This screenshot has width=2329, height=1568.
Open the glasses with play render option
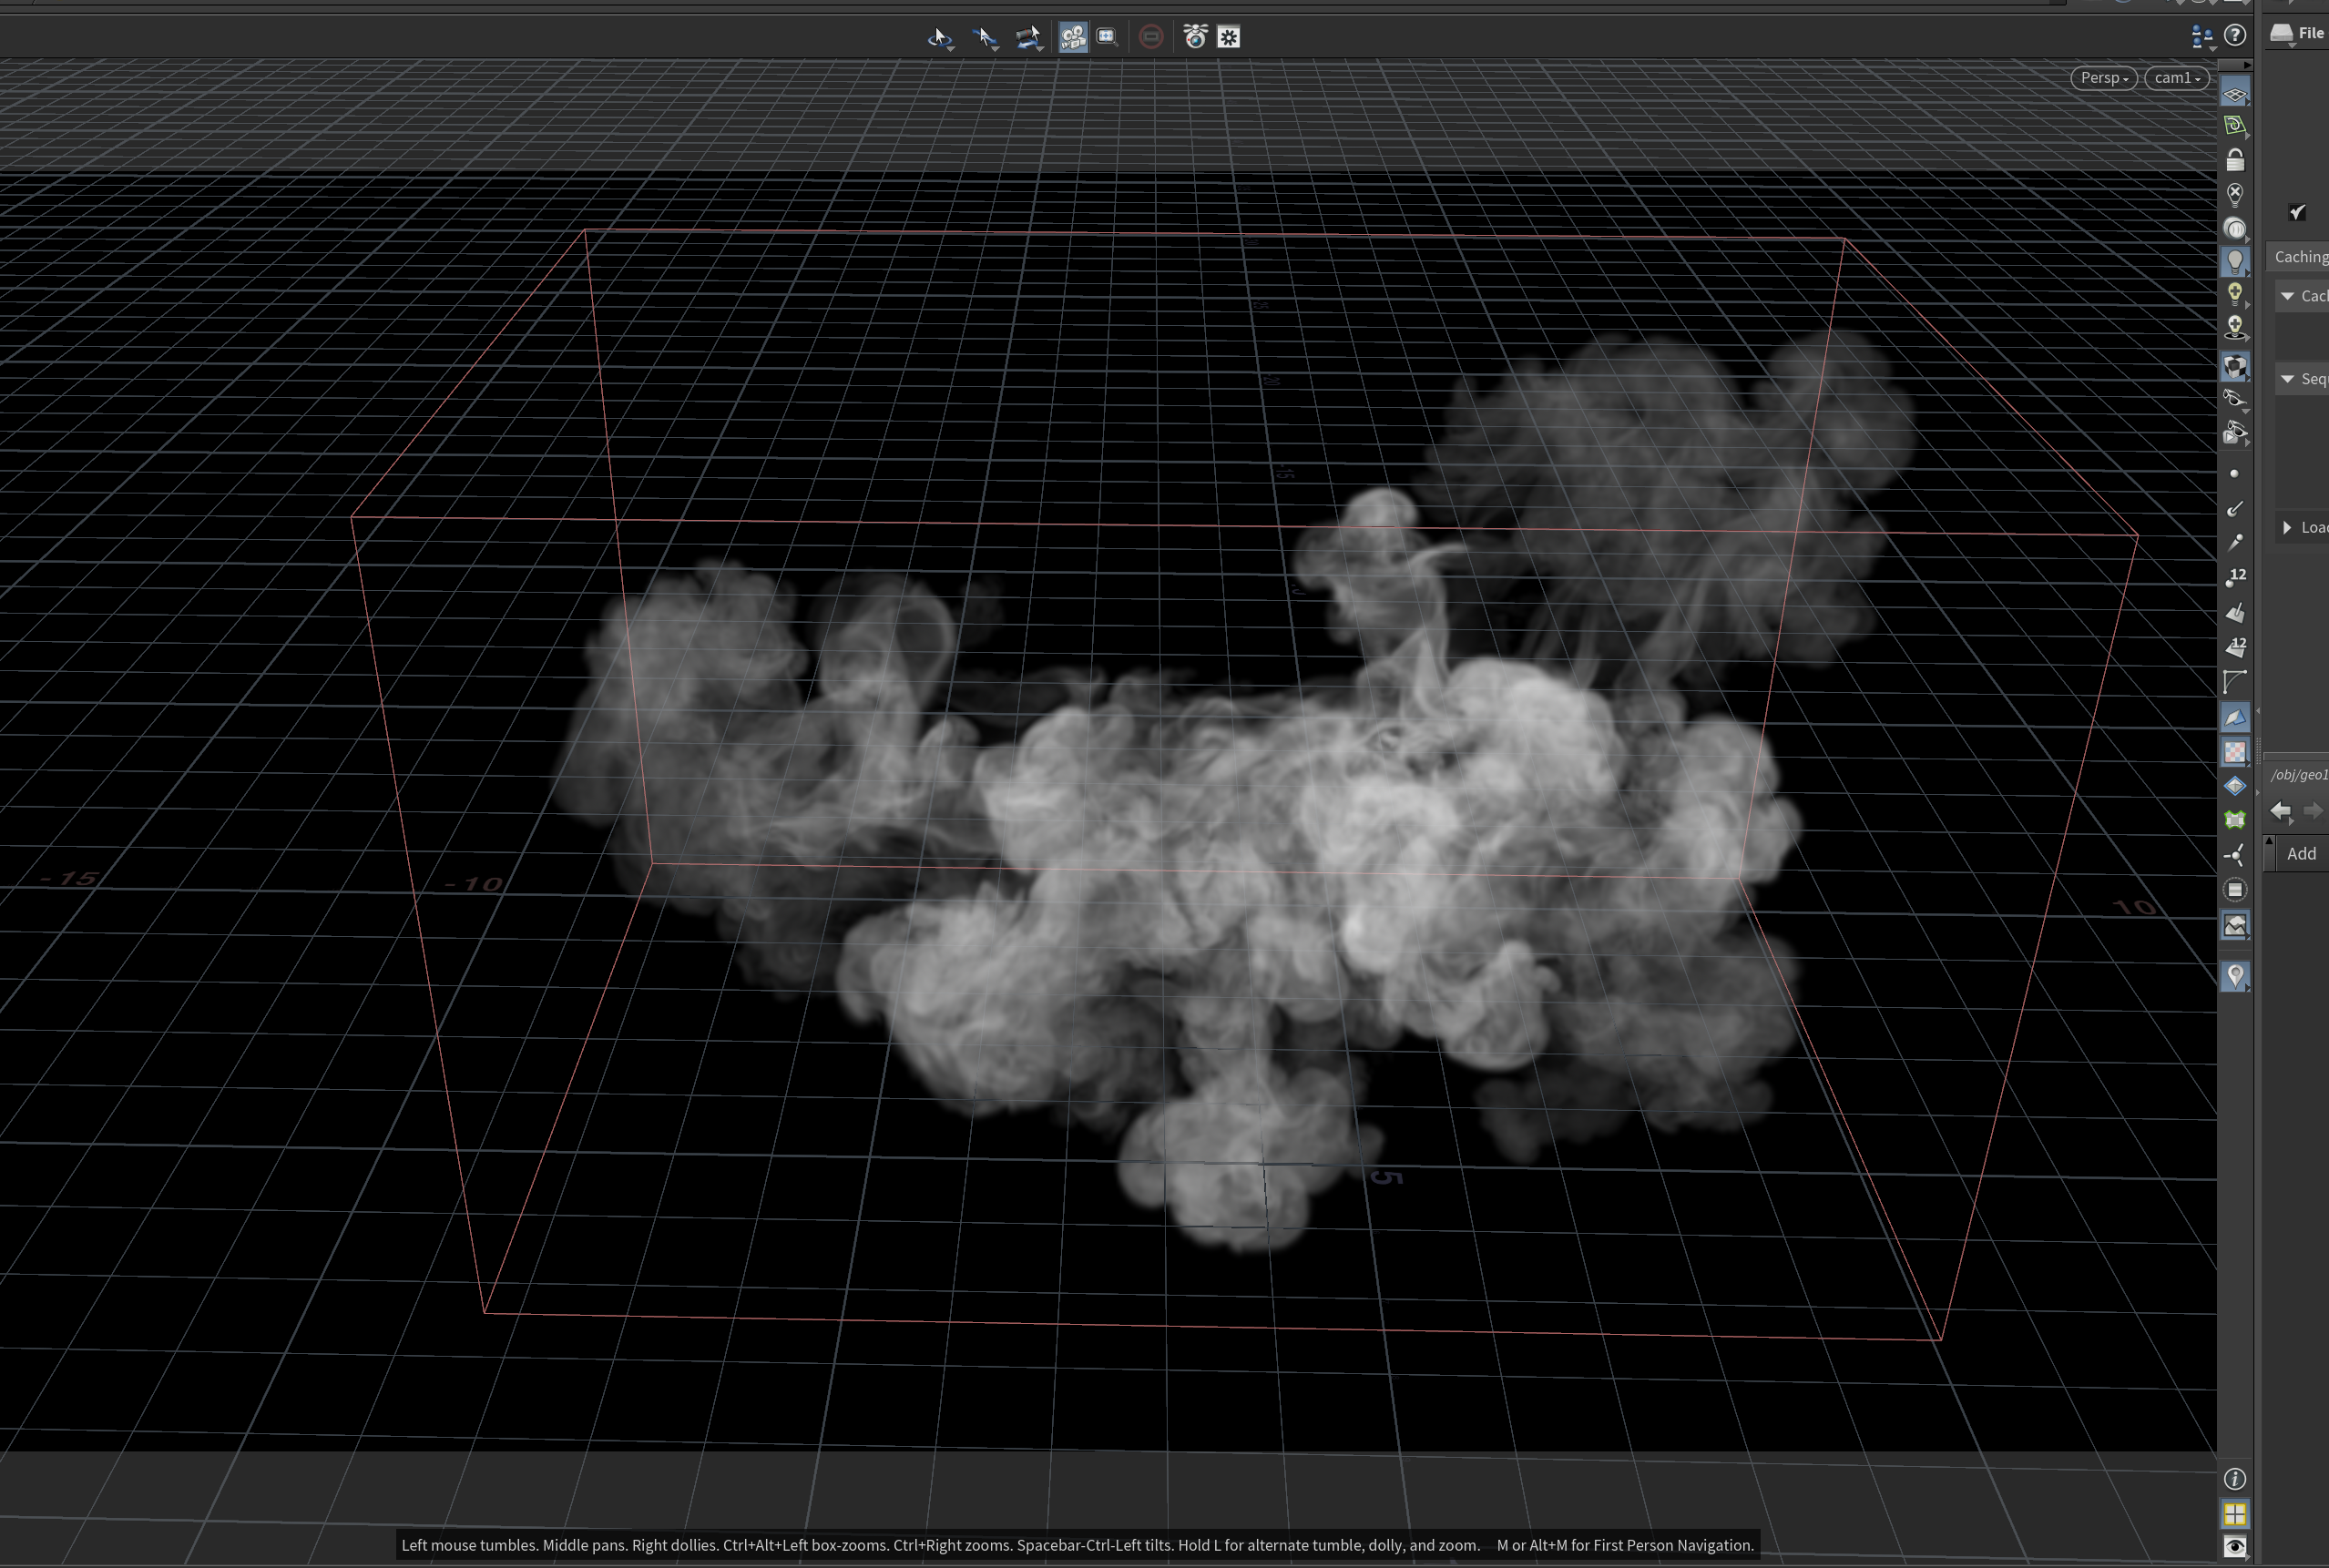click(x=2235, y=434)
